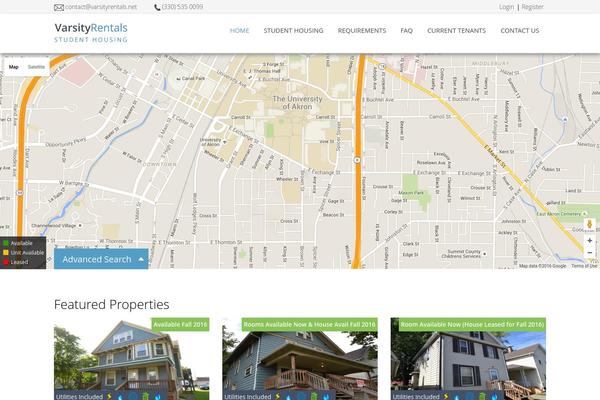The width and height of the screenshot is (600, 400).
Task: Click the Login link
Action: click(x=506, y=7)
